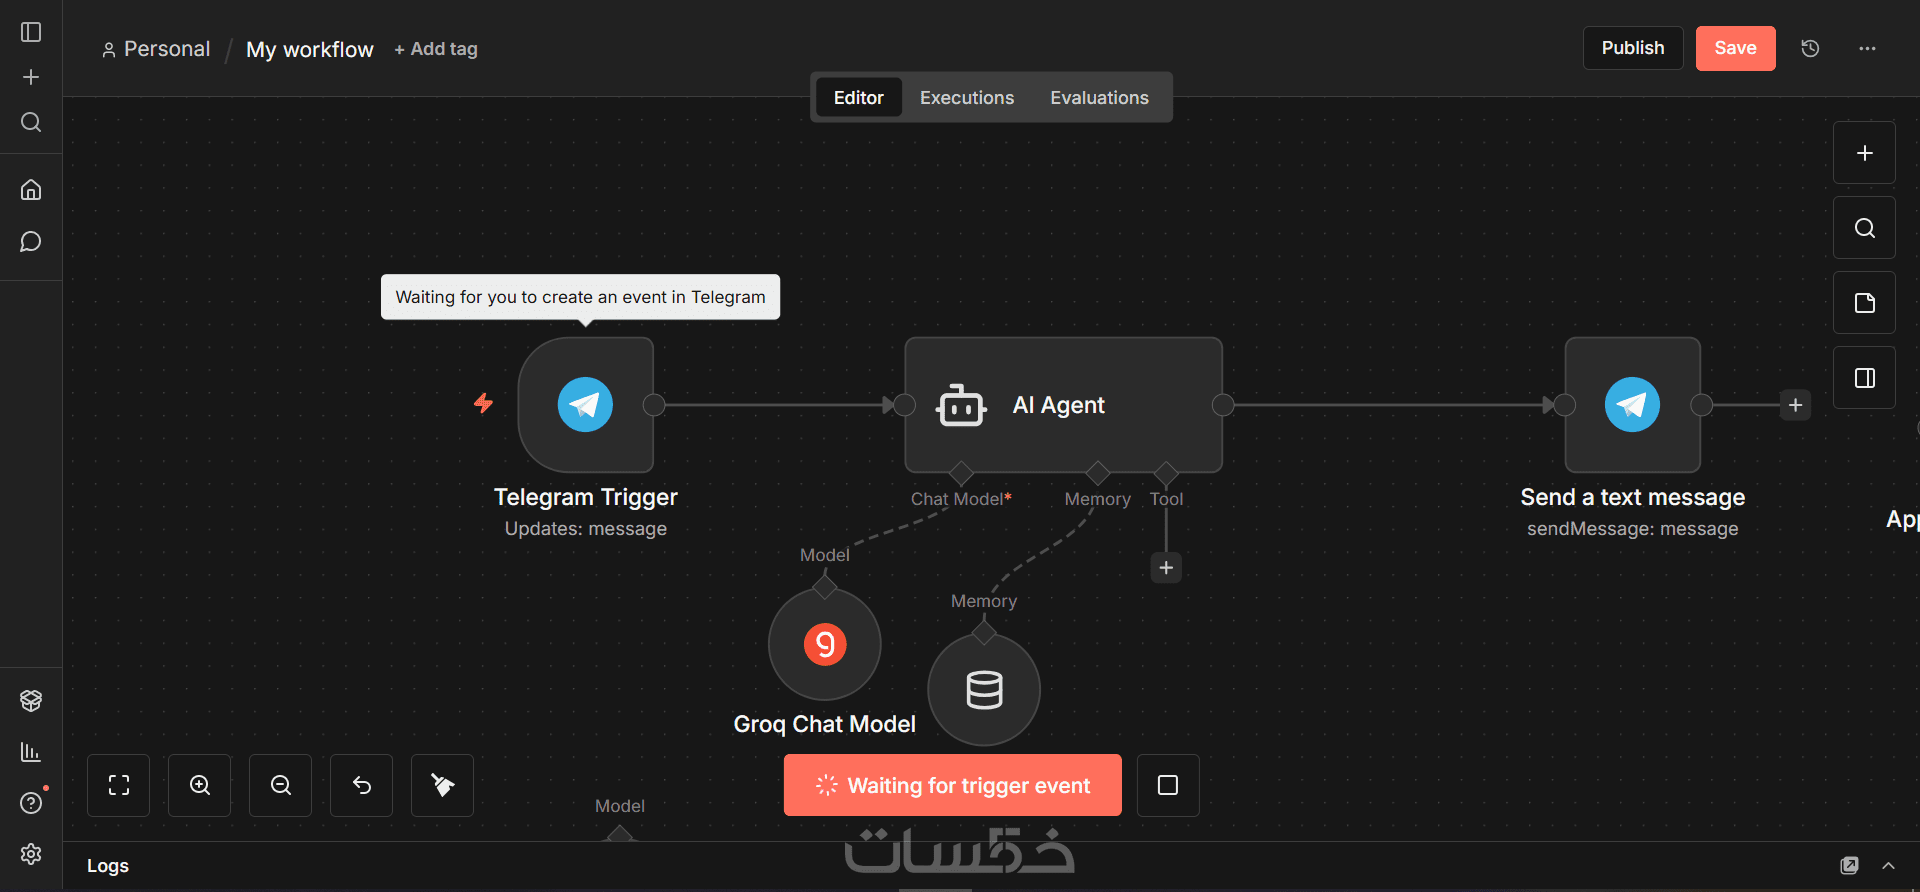Open search from the left sidebar
The width and height of the screenshot is (1920, 892).
(31, 122)
